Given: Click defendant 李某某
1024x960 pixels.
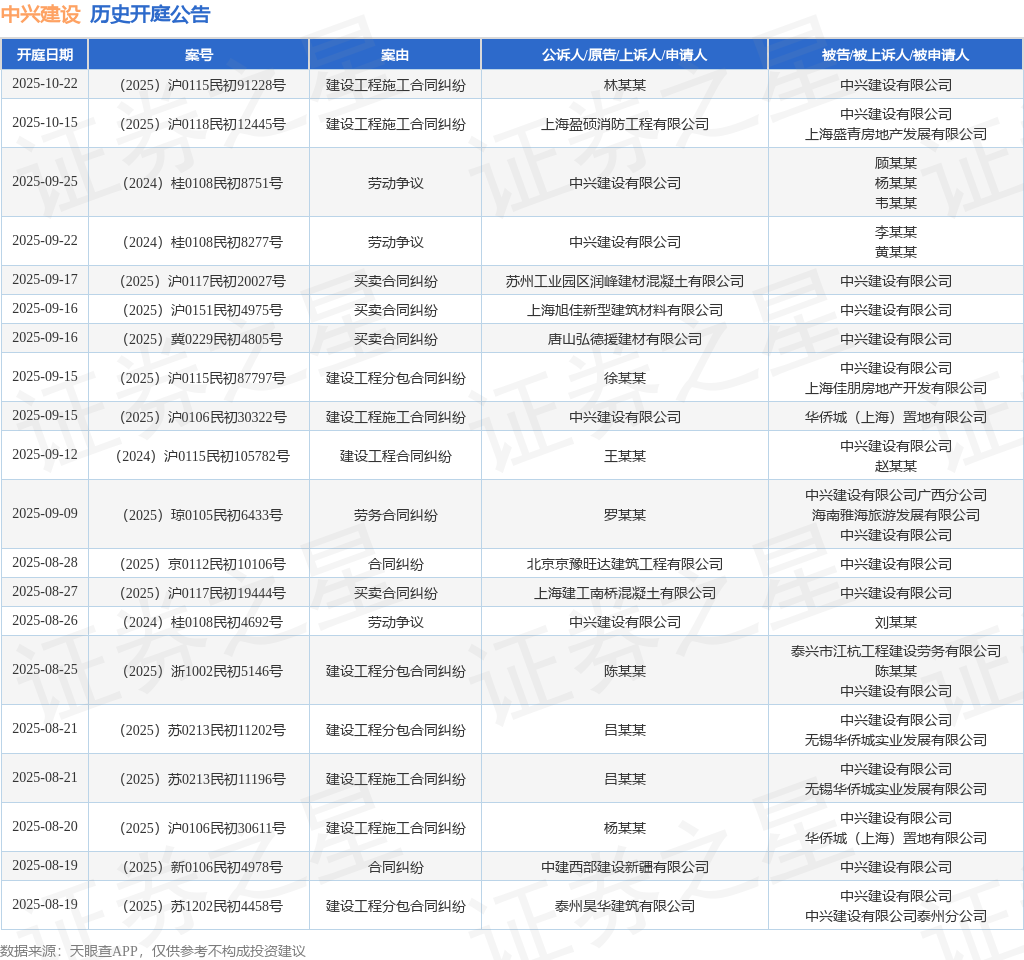Looking at the screenshot, I should pyautogui.click(x=895, y=232).
